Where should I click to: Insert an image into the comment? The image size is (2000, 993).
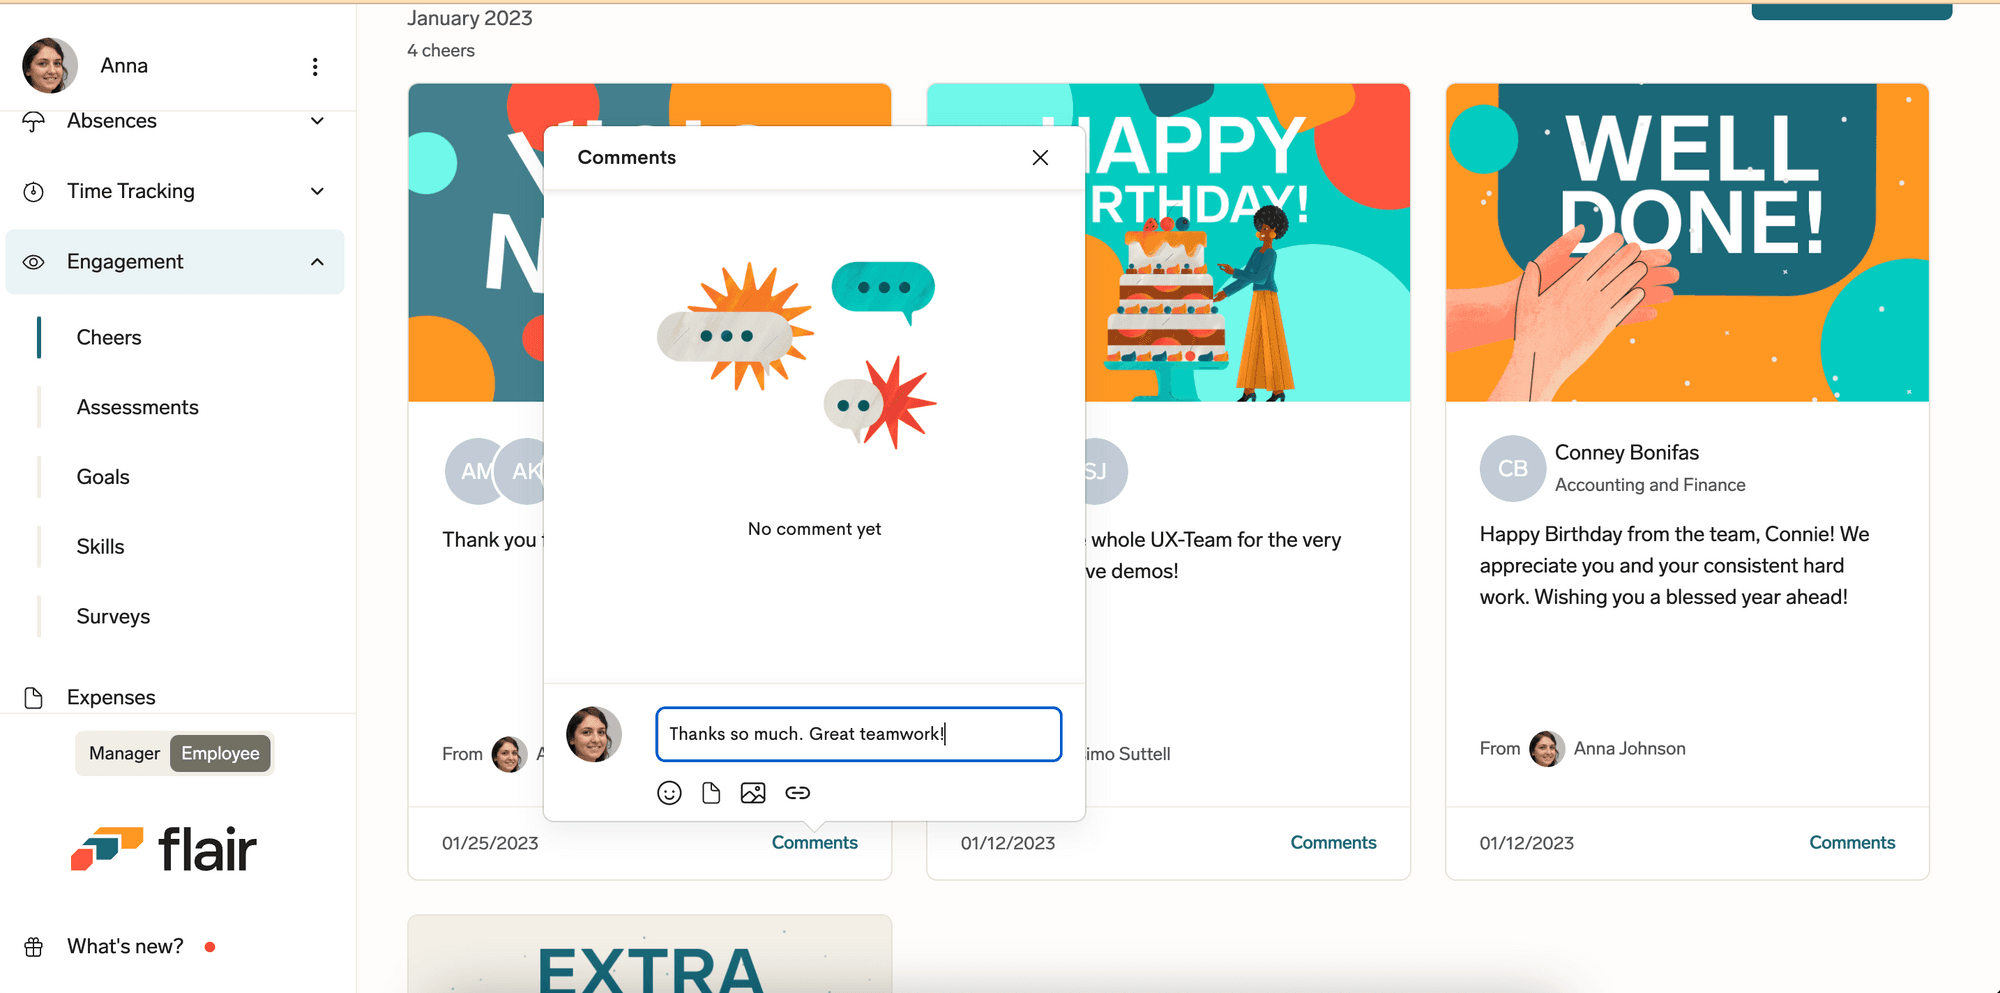coord(753,793)
